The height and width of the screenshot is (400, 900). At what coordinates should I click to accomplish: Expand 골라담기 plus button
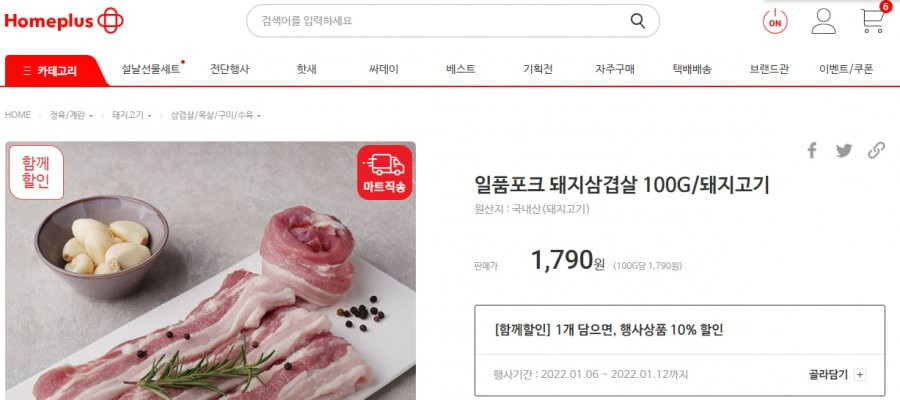coord(859,375)
